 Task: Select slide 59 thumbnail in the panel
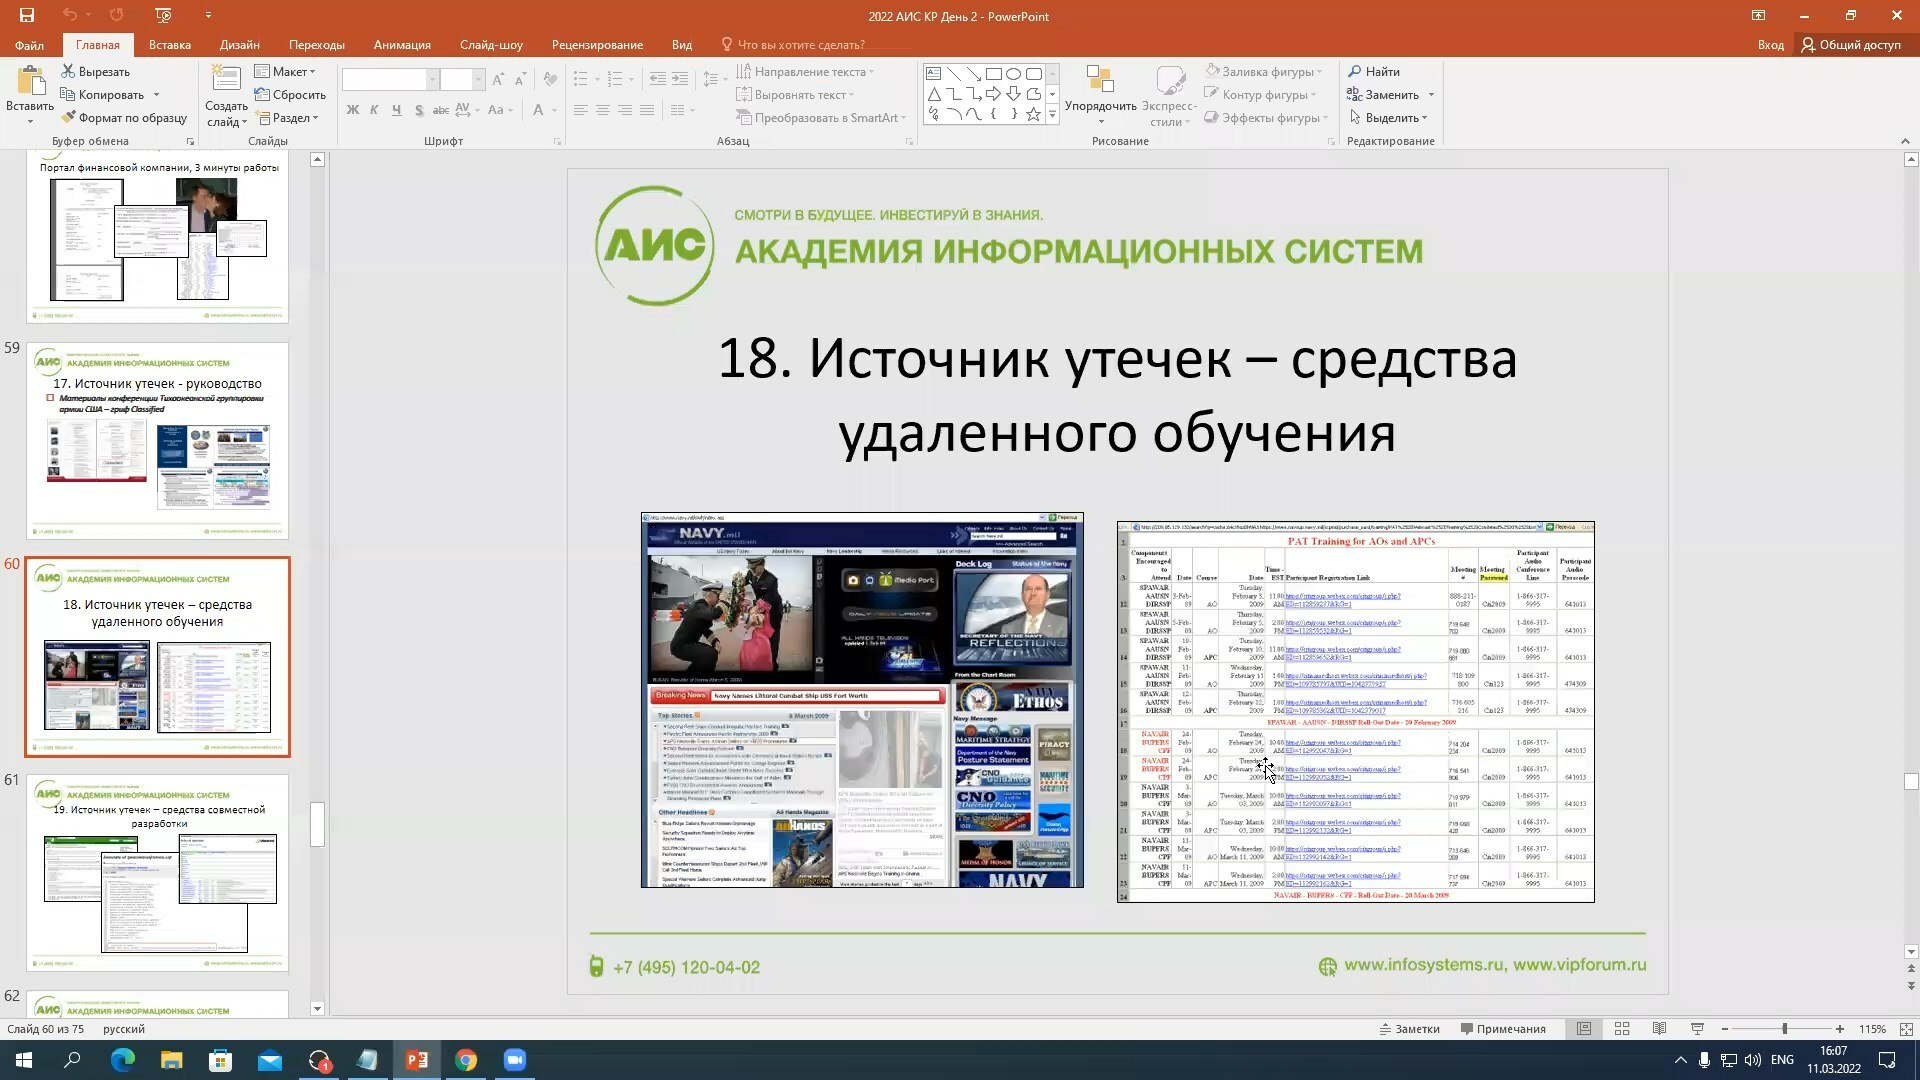pyautogui.click(x=158, y=441)
